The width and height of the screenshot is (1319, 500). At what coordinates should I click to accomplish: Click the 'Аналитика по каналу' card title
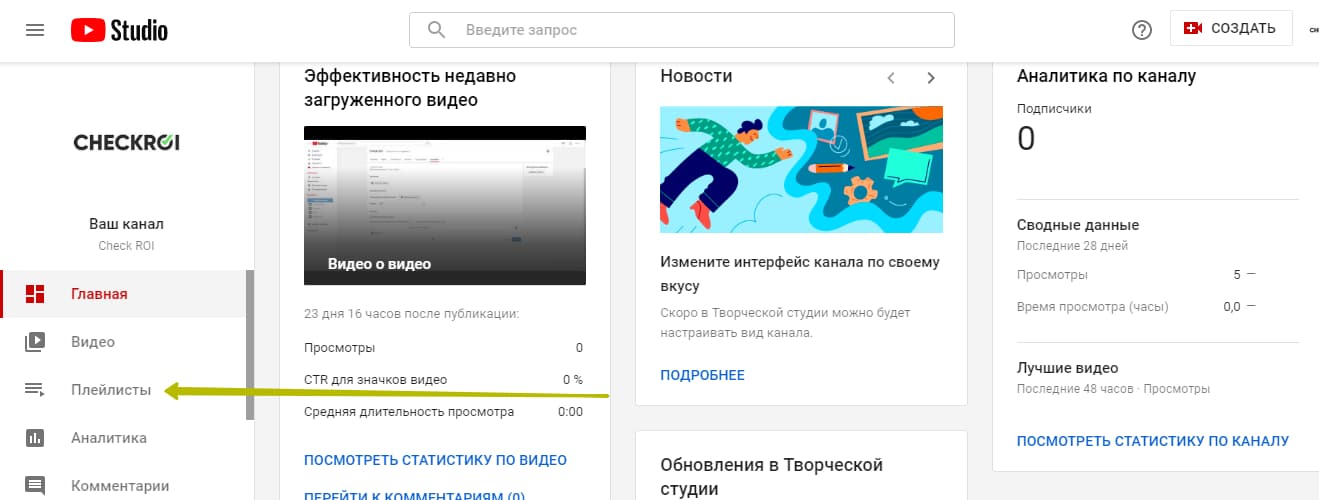(x=1106, y=76)
